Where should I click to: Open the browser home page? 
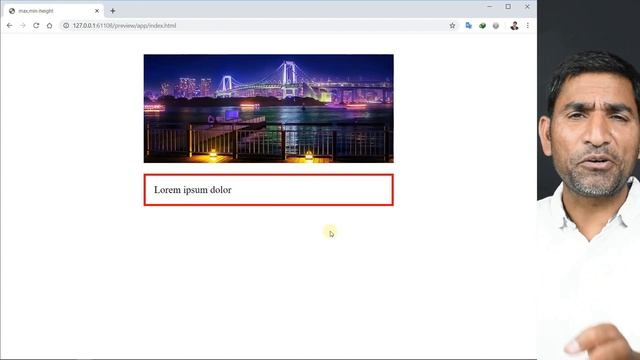pyautogui.click(x=49, y=25)
